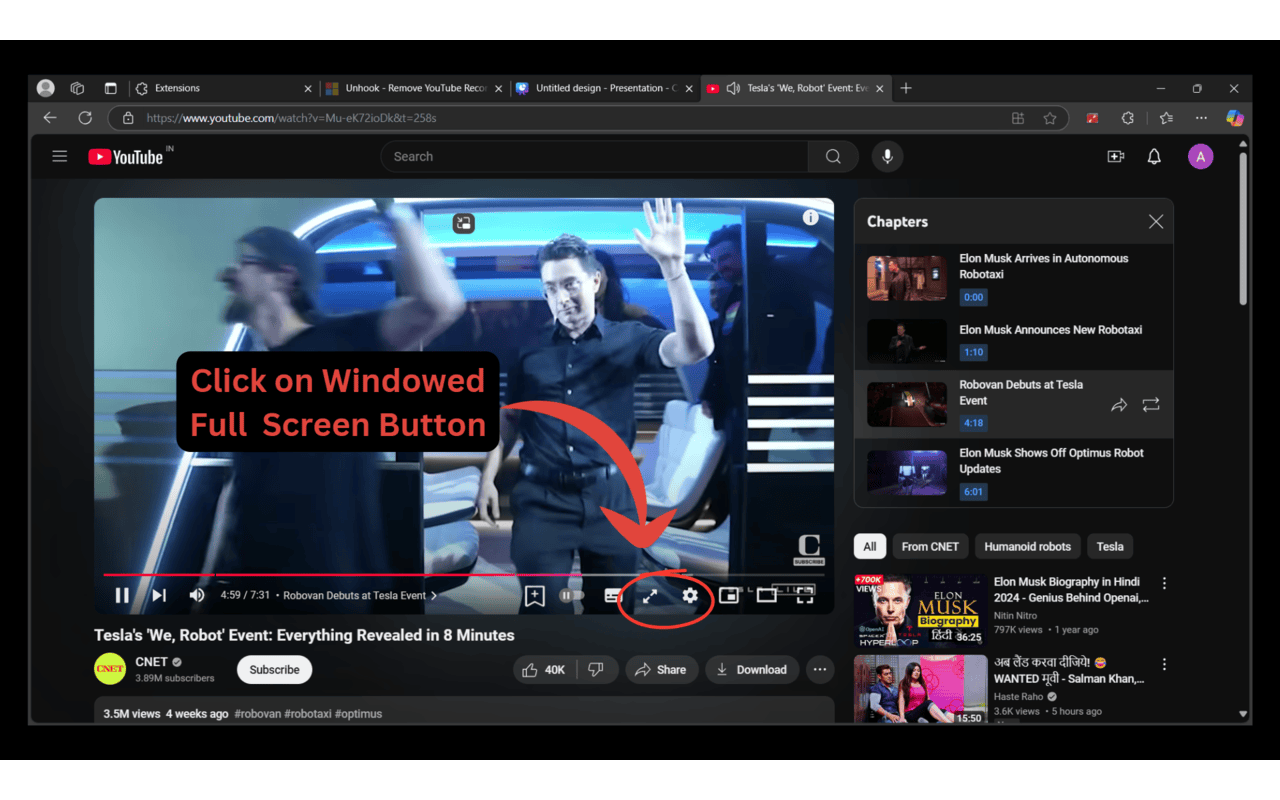The width and height of the screenshot is (1280, 800).
Task: Open chapter list from Robovan Debuts label
Action: [x=359, y=595]
